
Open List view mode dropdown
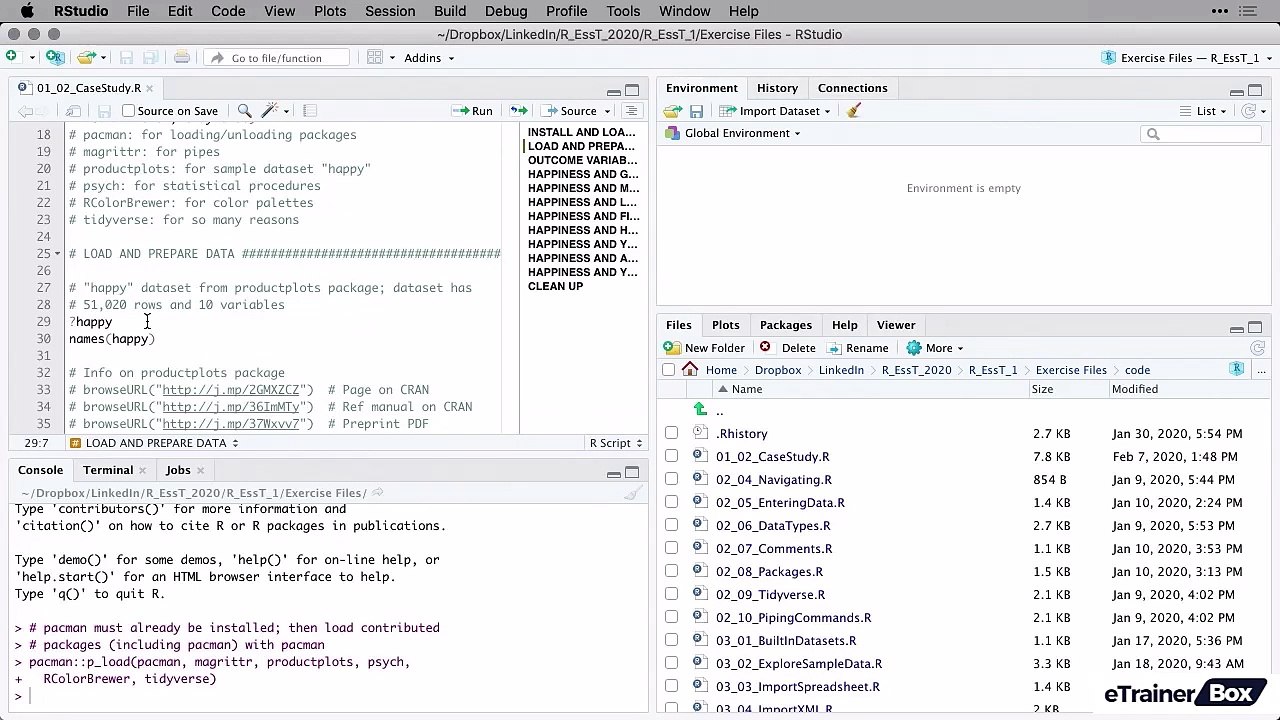[1203, 111]
